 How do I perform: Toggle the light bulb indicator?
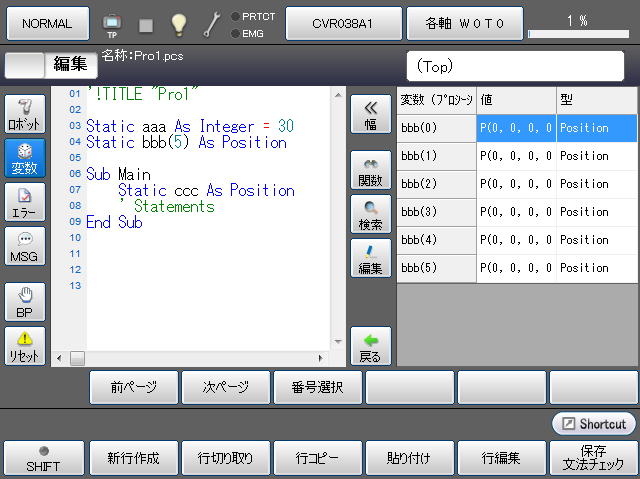(x=179, y=23)
